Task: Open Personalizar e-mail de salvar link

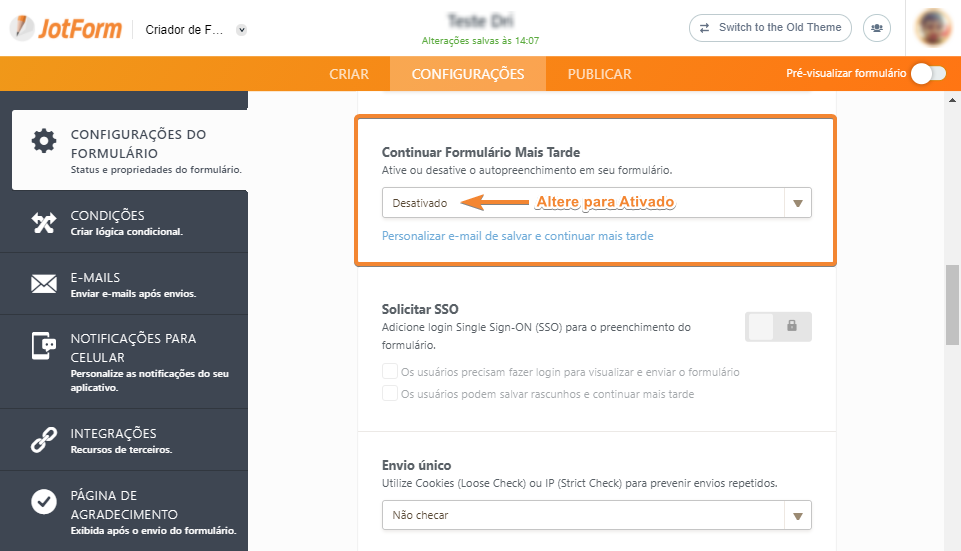Action: coord(517,236)
